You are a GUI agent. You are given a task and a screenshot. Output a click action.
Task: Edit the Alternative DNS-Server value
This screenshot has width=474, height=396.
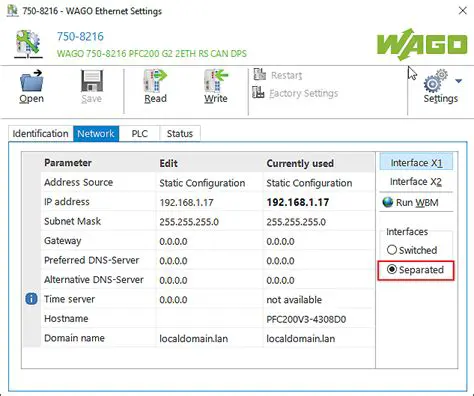209,280
